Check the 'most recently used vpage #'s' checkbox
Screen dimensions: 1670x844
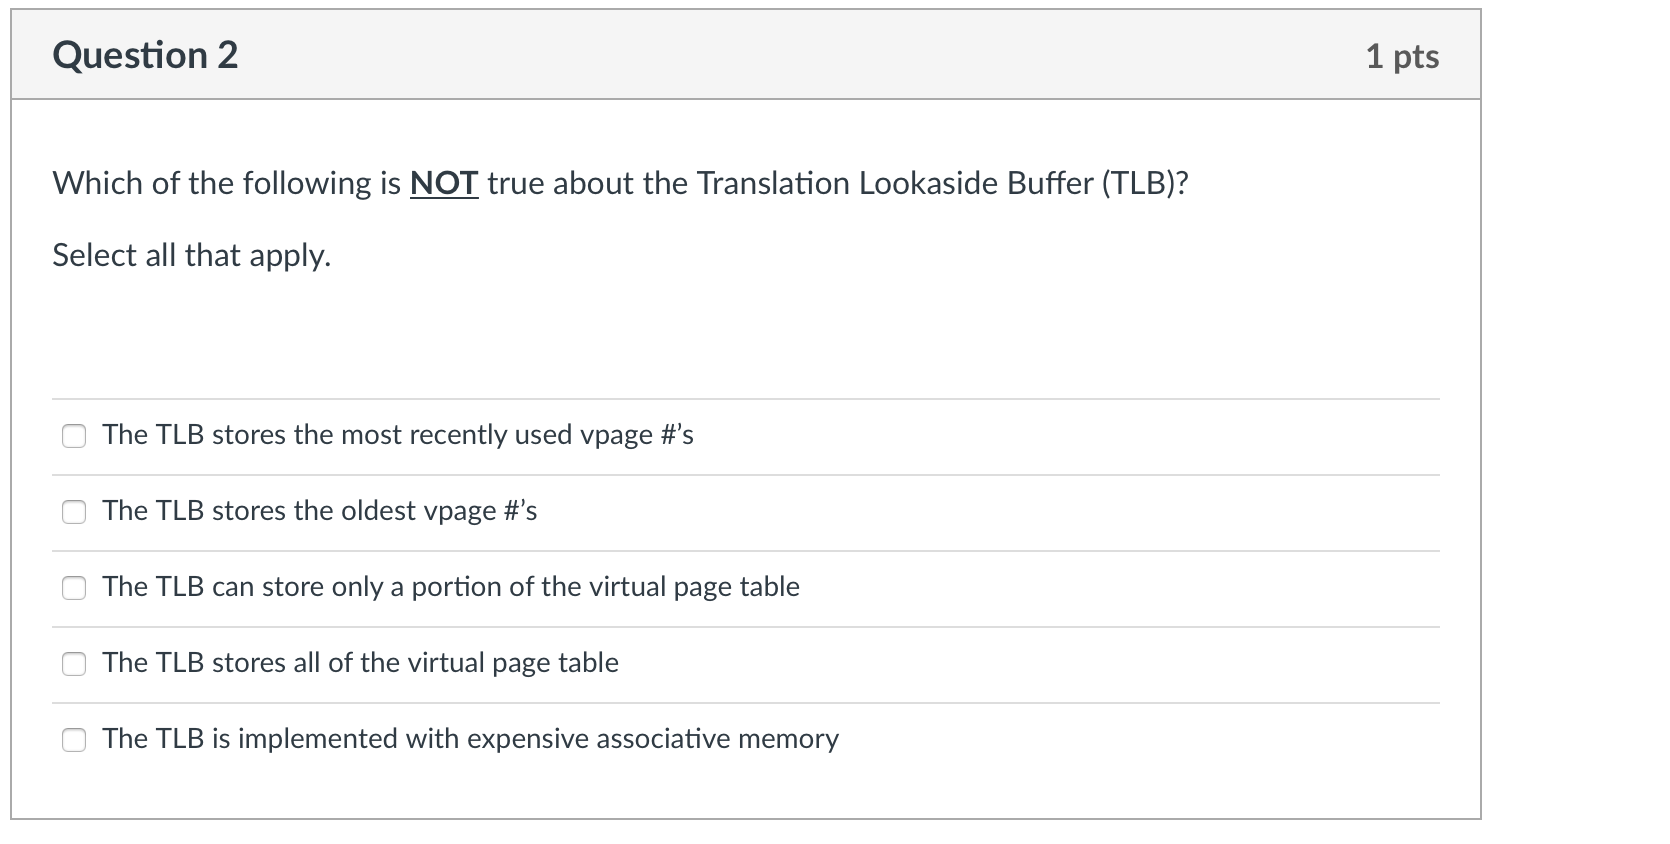coord(74,436)
